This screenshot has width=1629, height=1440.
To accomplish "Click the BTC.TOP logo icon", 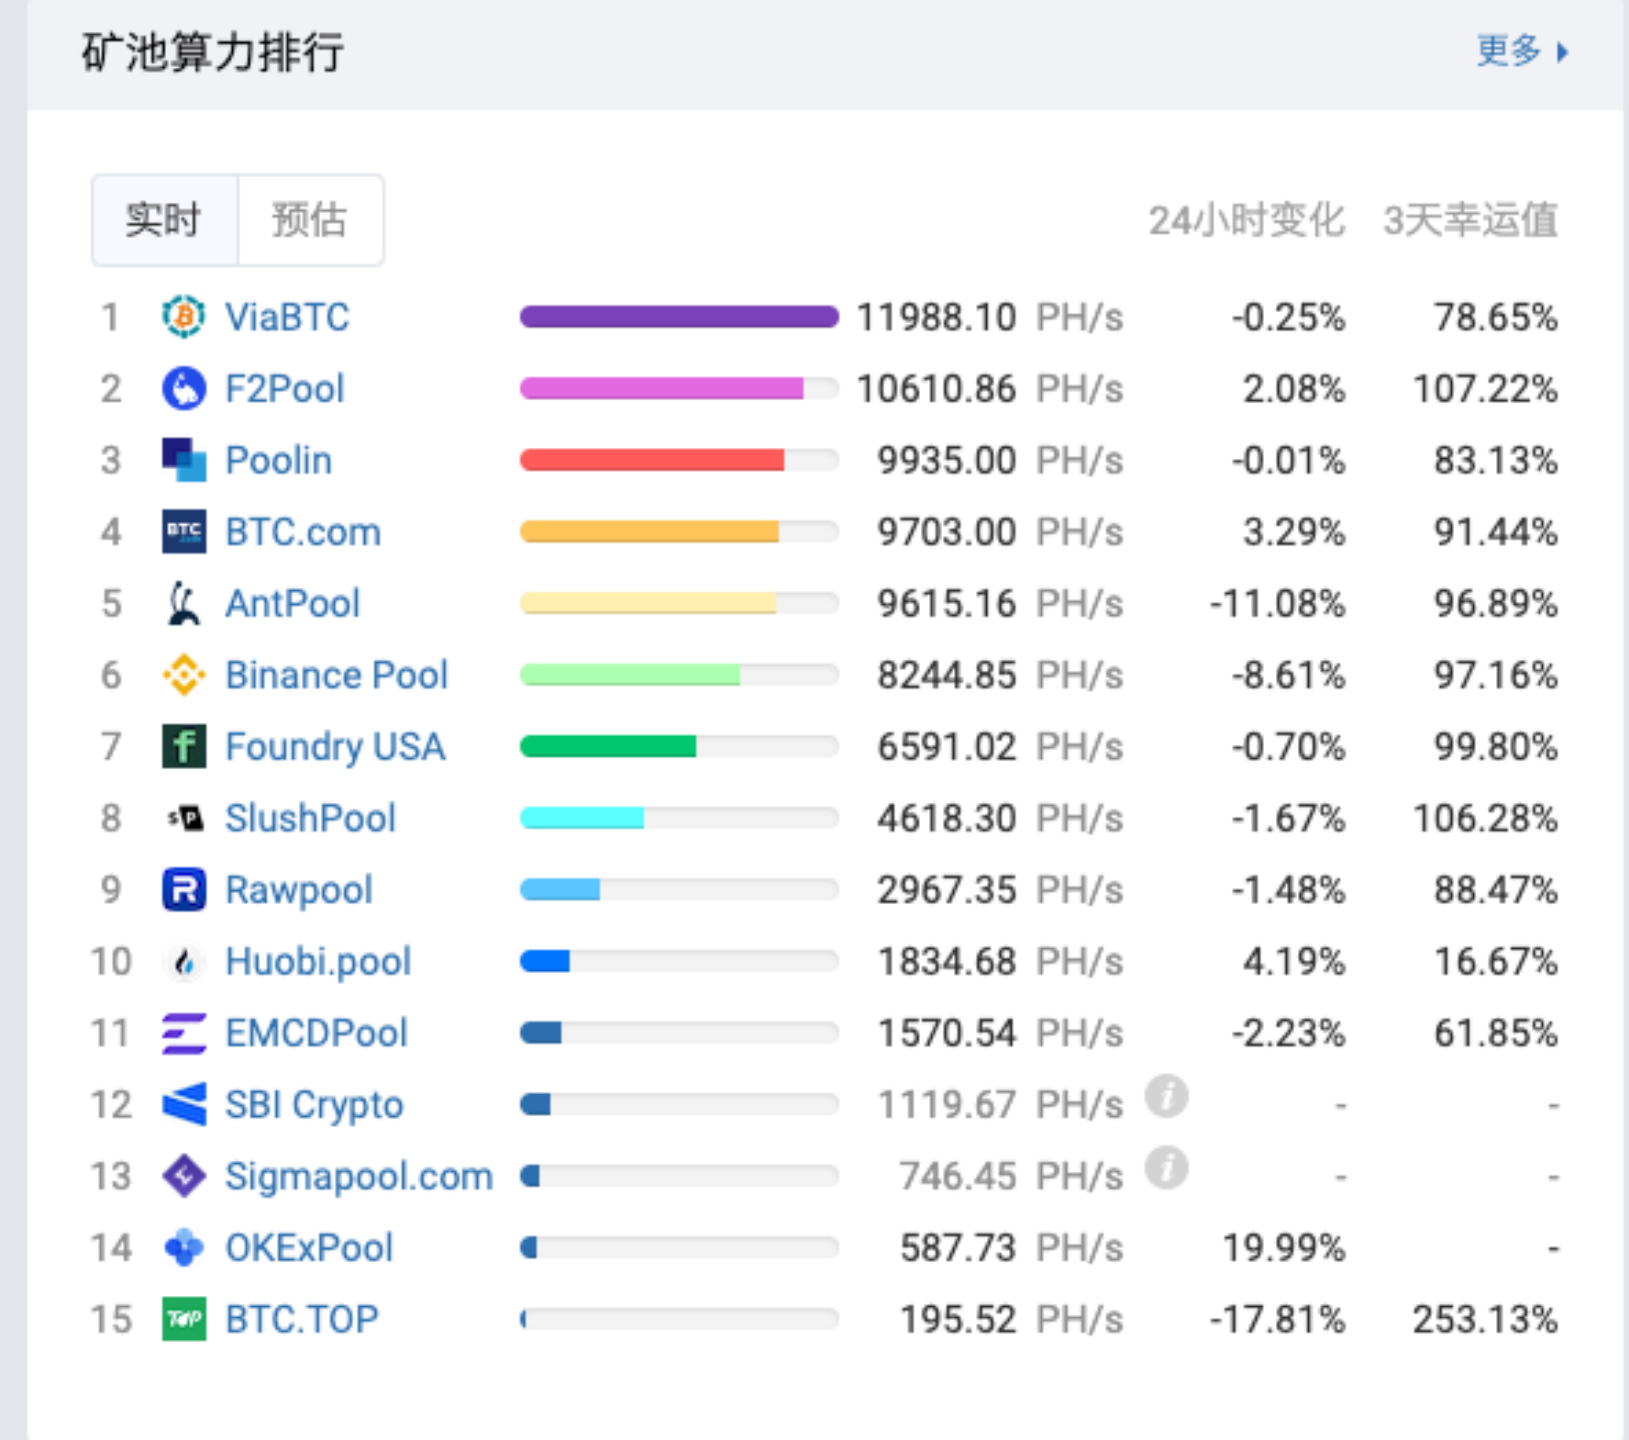I will pyautogui.click(x=184, y=1319).
